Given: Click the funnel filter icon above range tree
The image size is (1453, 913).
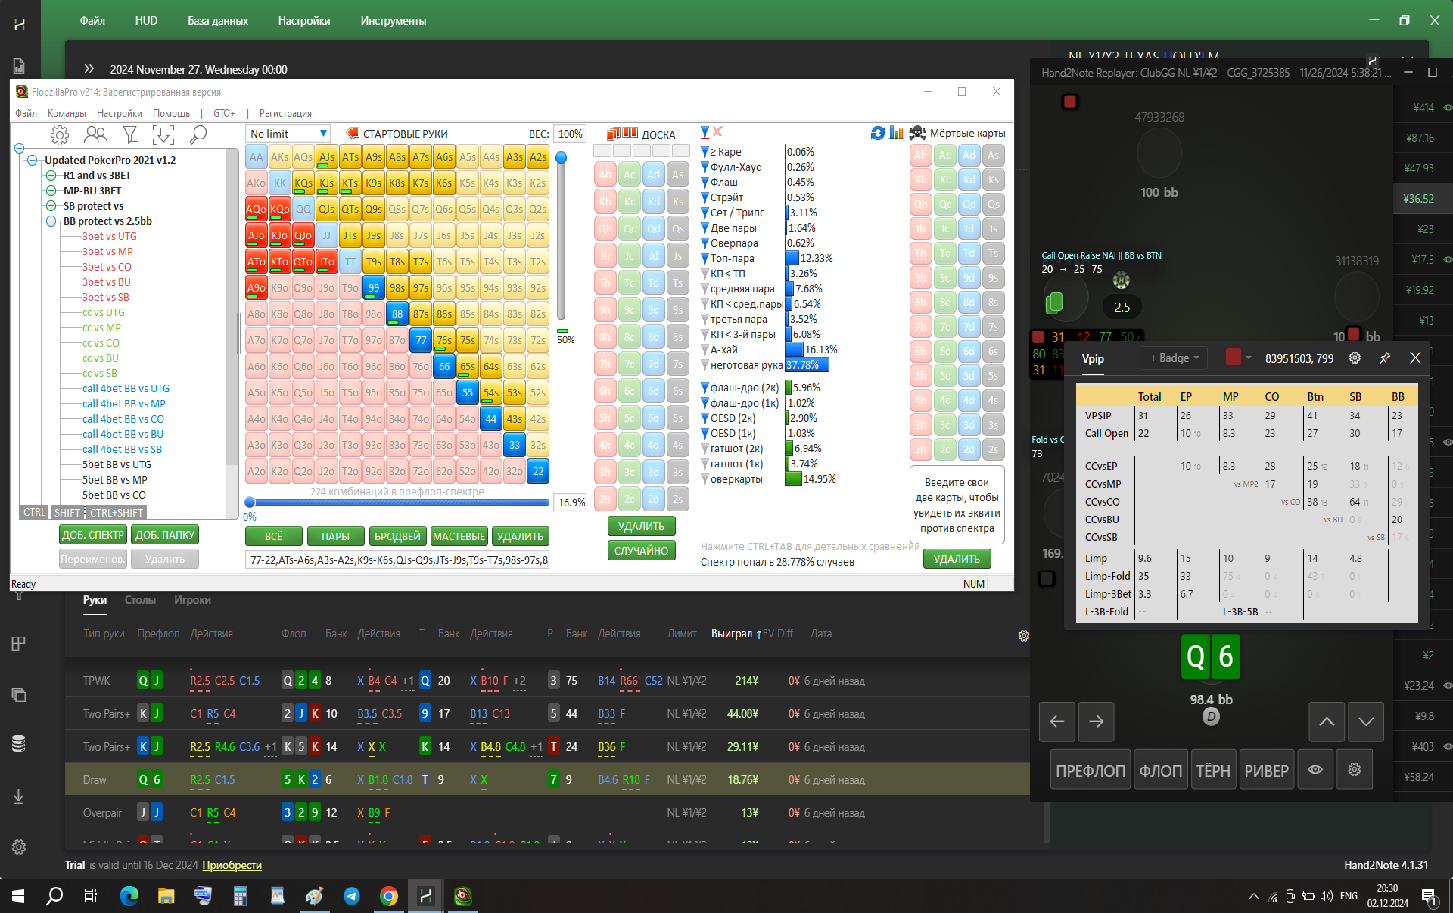Looking at the screenshot, I should click(x=130, y=134).
